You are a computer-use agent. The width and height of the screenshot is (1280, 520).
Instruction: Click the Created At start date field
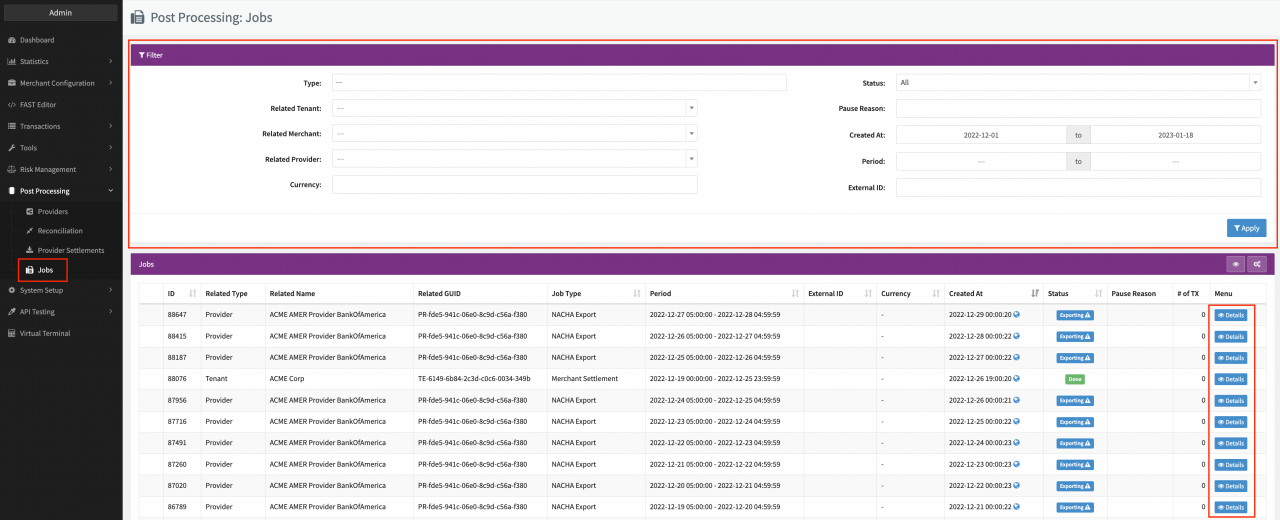981,135
